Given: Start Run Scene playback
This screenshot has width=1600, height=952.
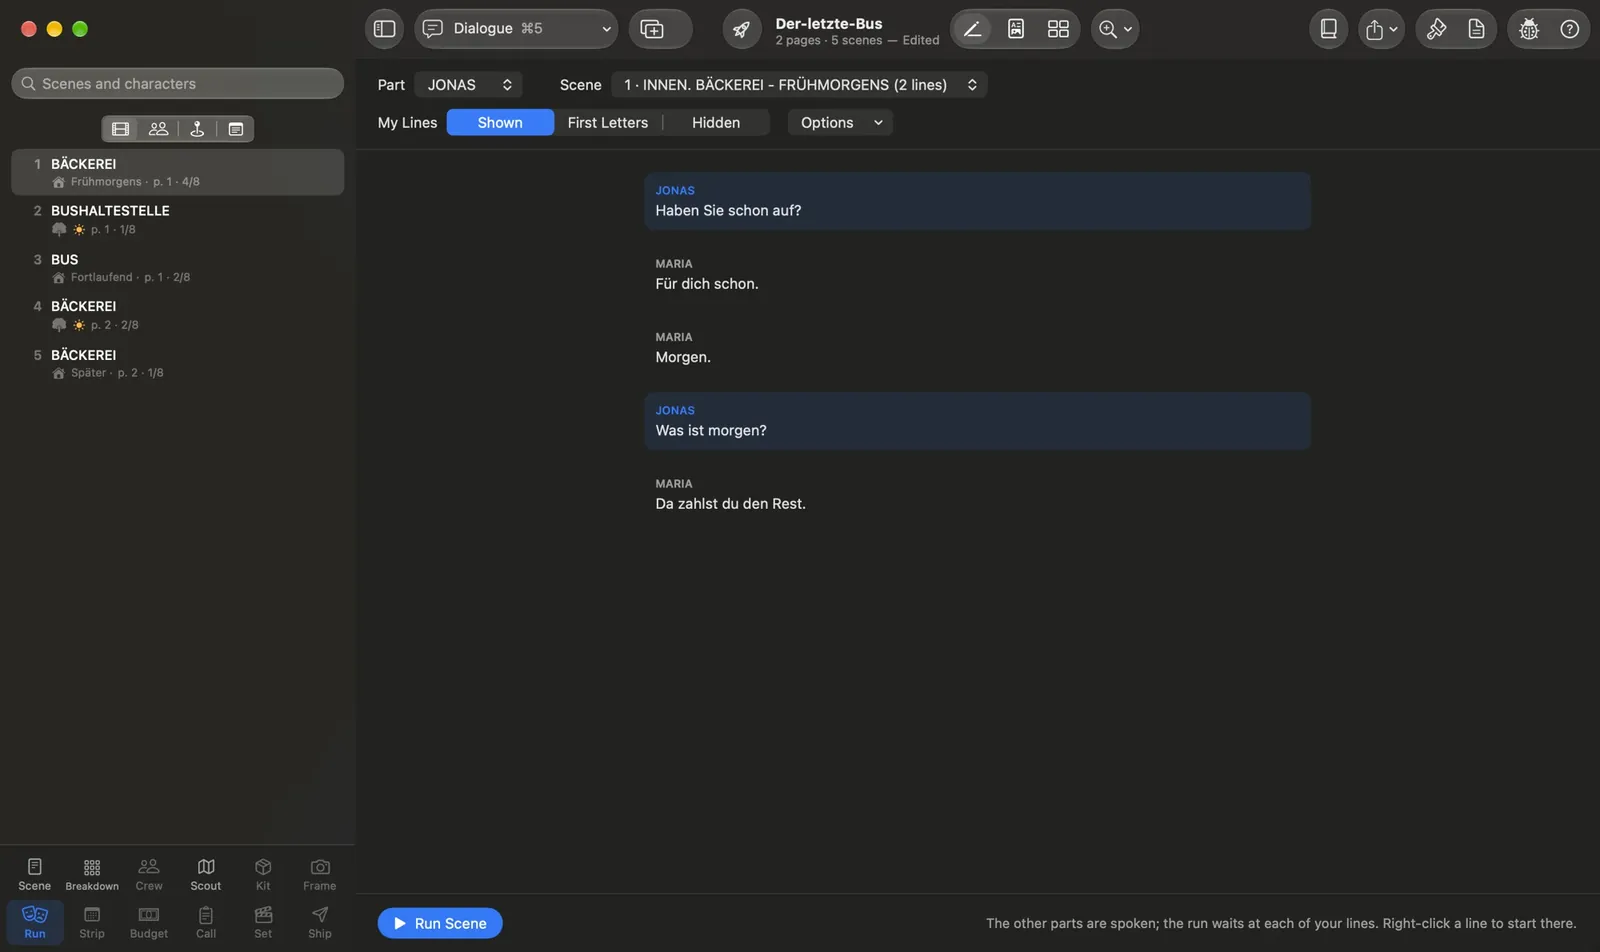Looking at the screenshot, I should click(440, 923).
